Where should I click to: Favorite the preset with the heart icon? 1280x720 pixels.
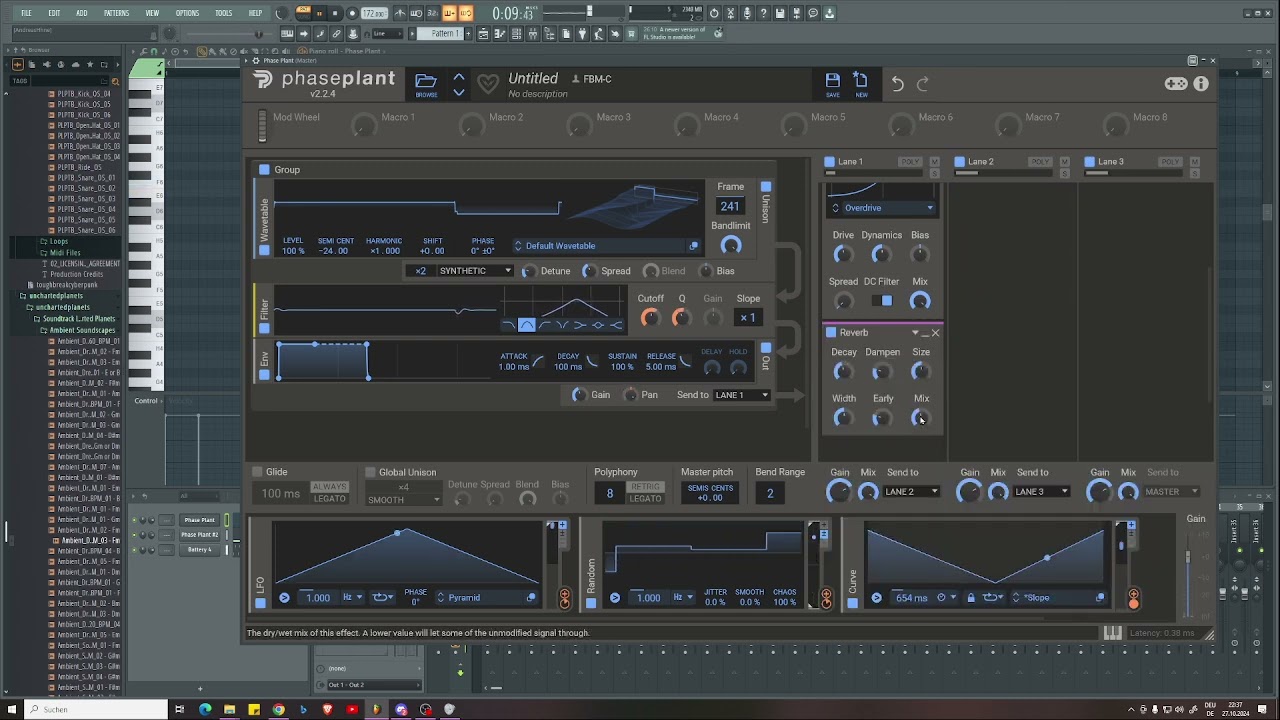pos(488,84)
